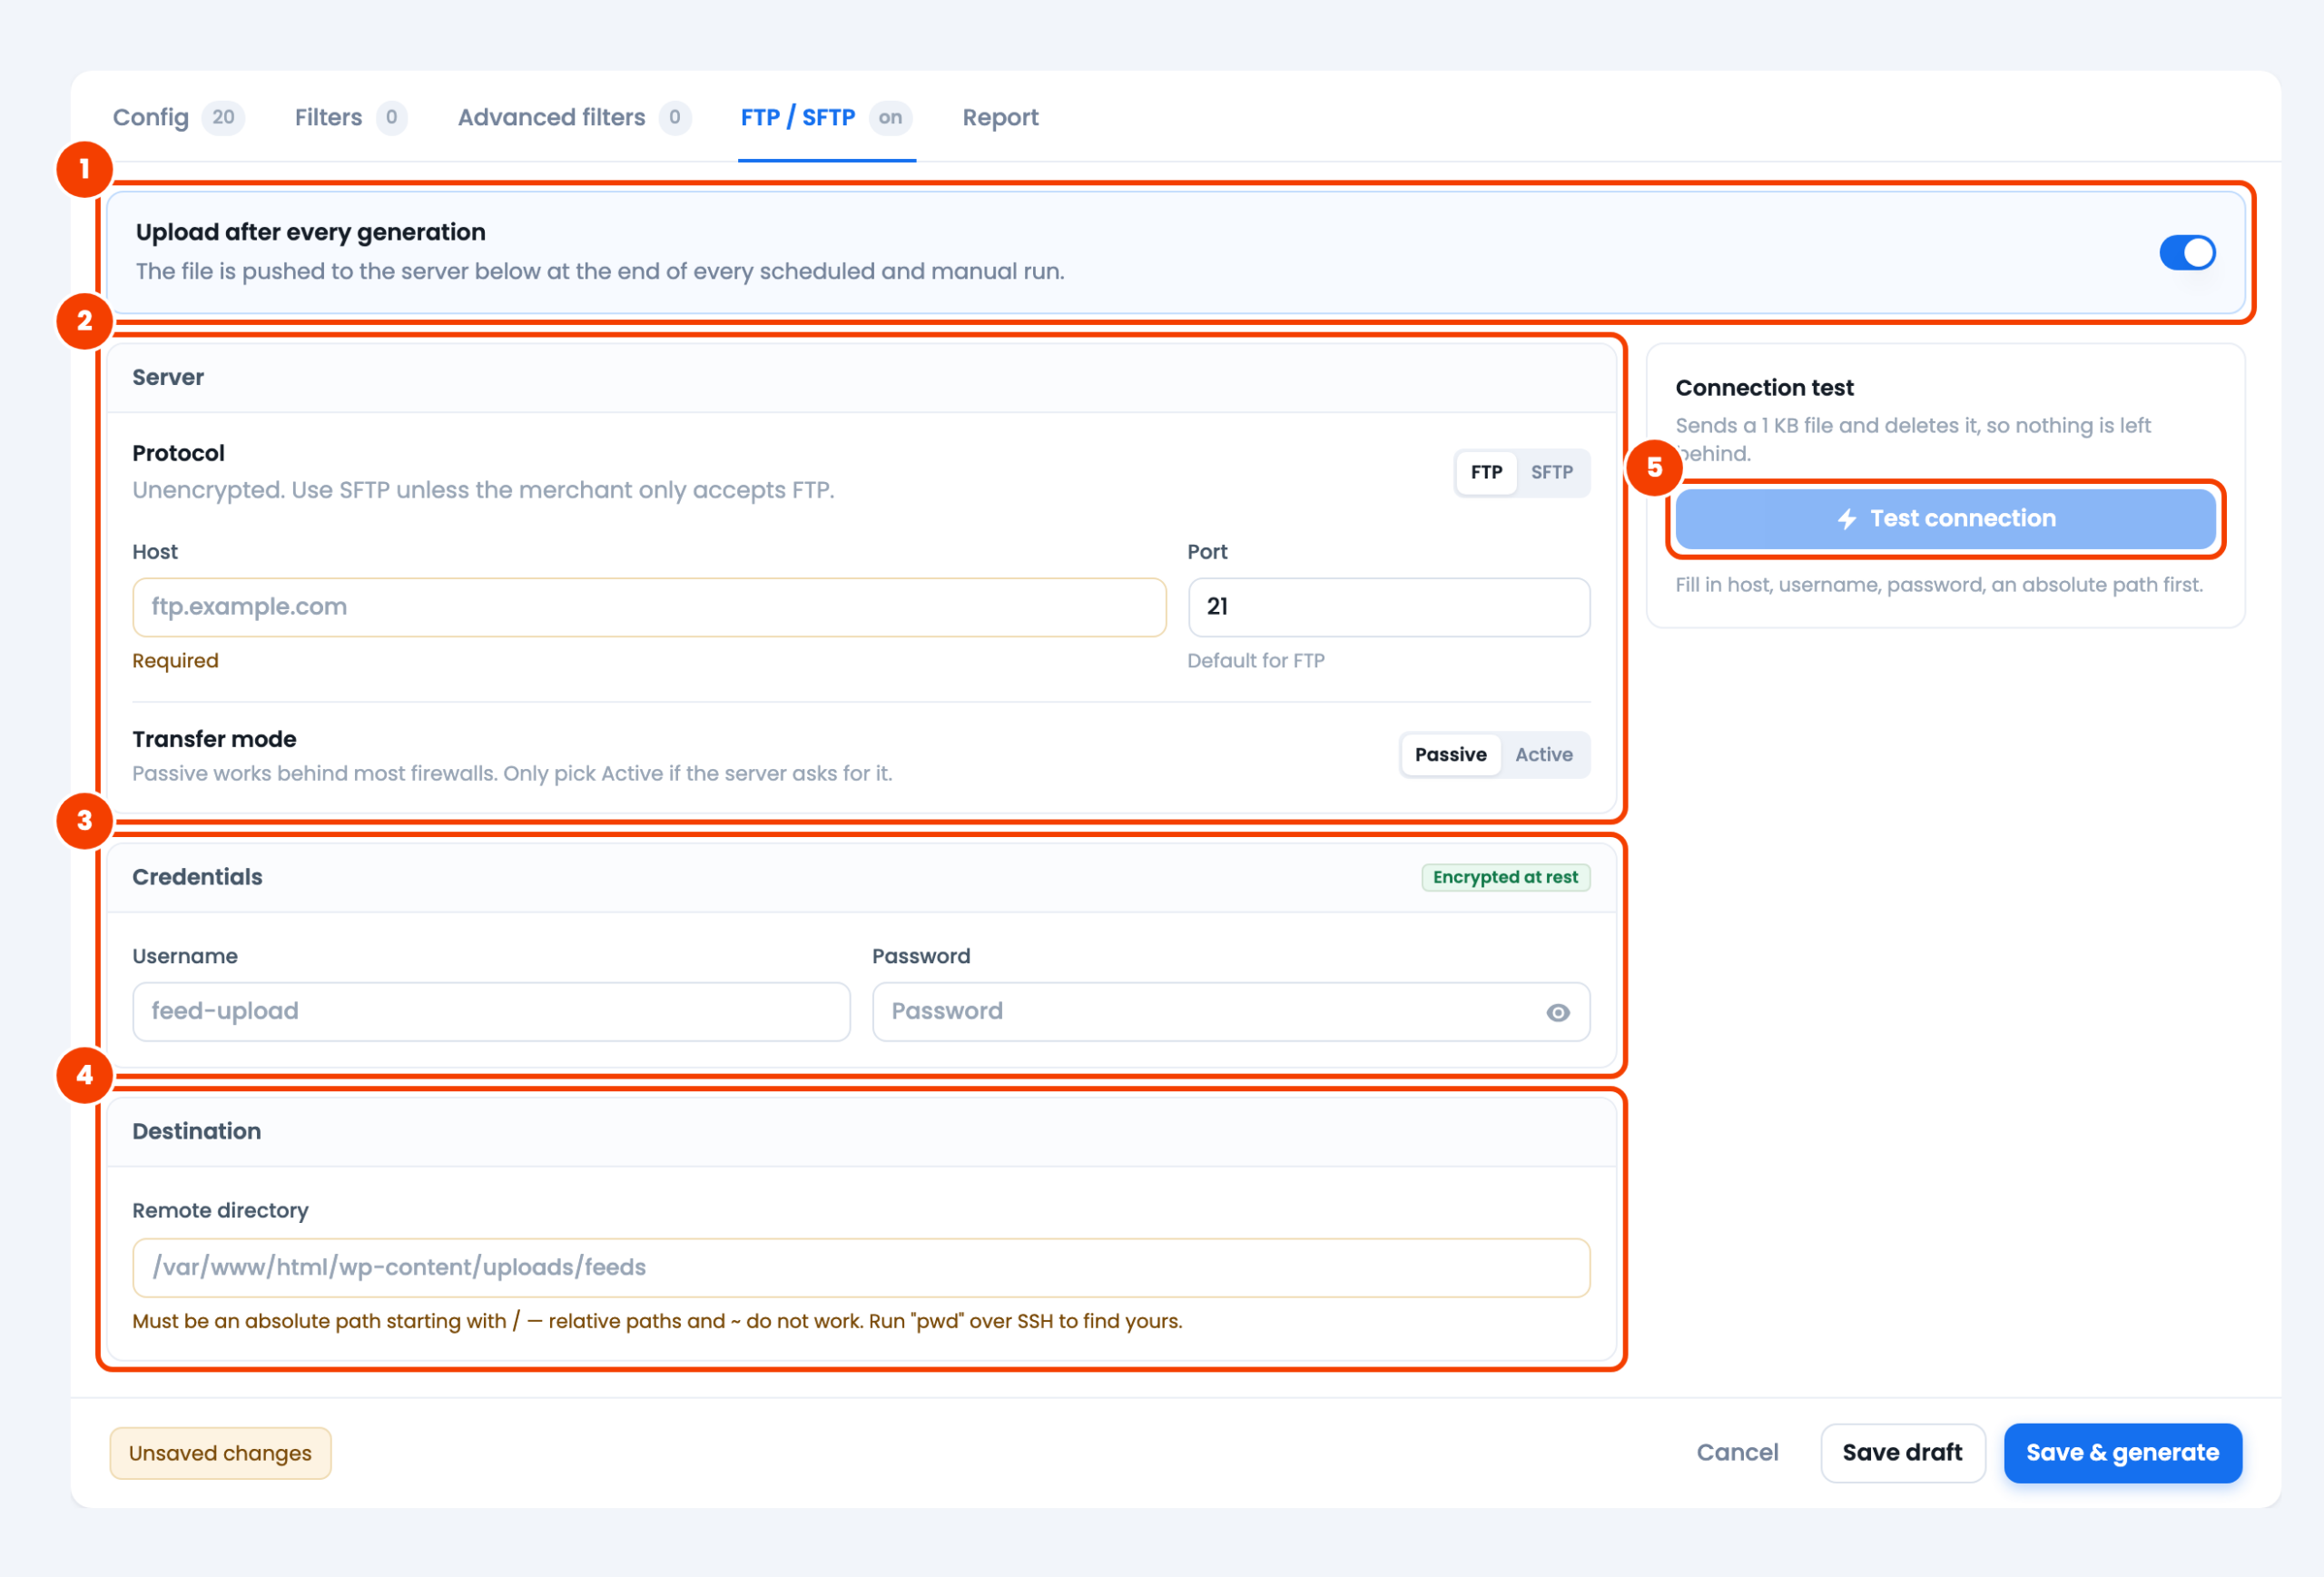Select the FTP / SFTP tab
Viewport: 2324px width, 1577px height.
click(826, 118)
